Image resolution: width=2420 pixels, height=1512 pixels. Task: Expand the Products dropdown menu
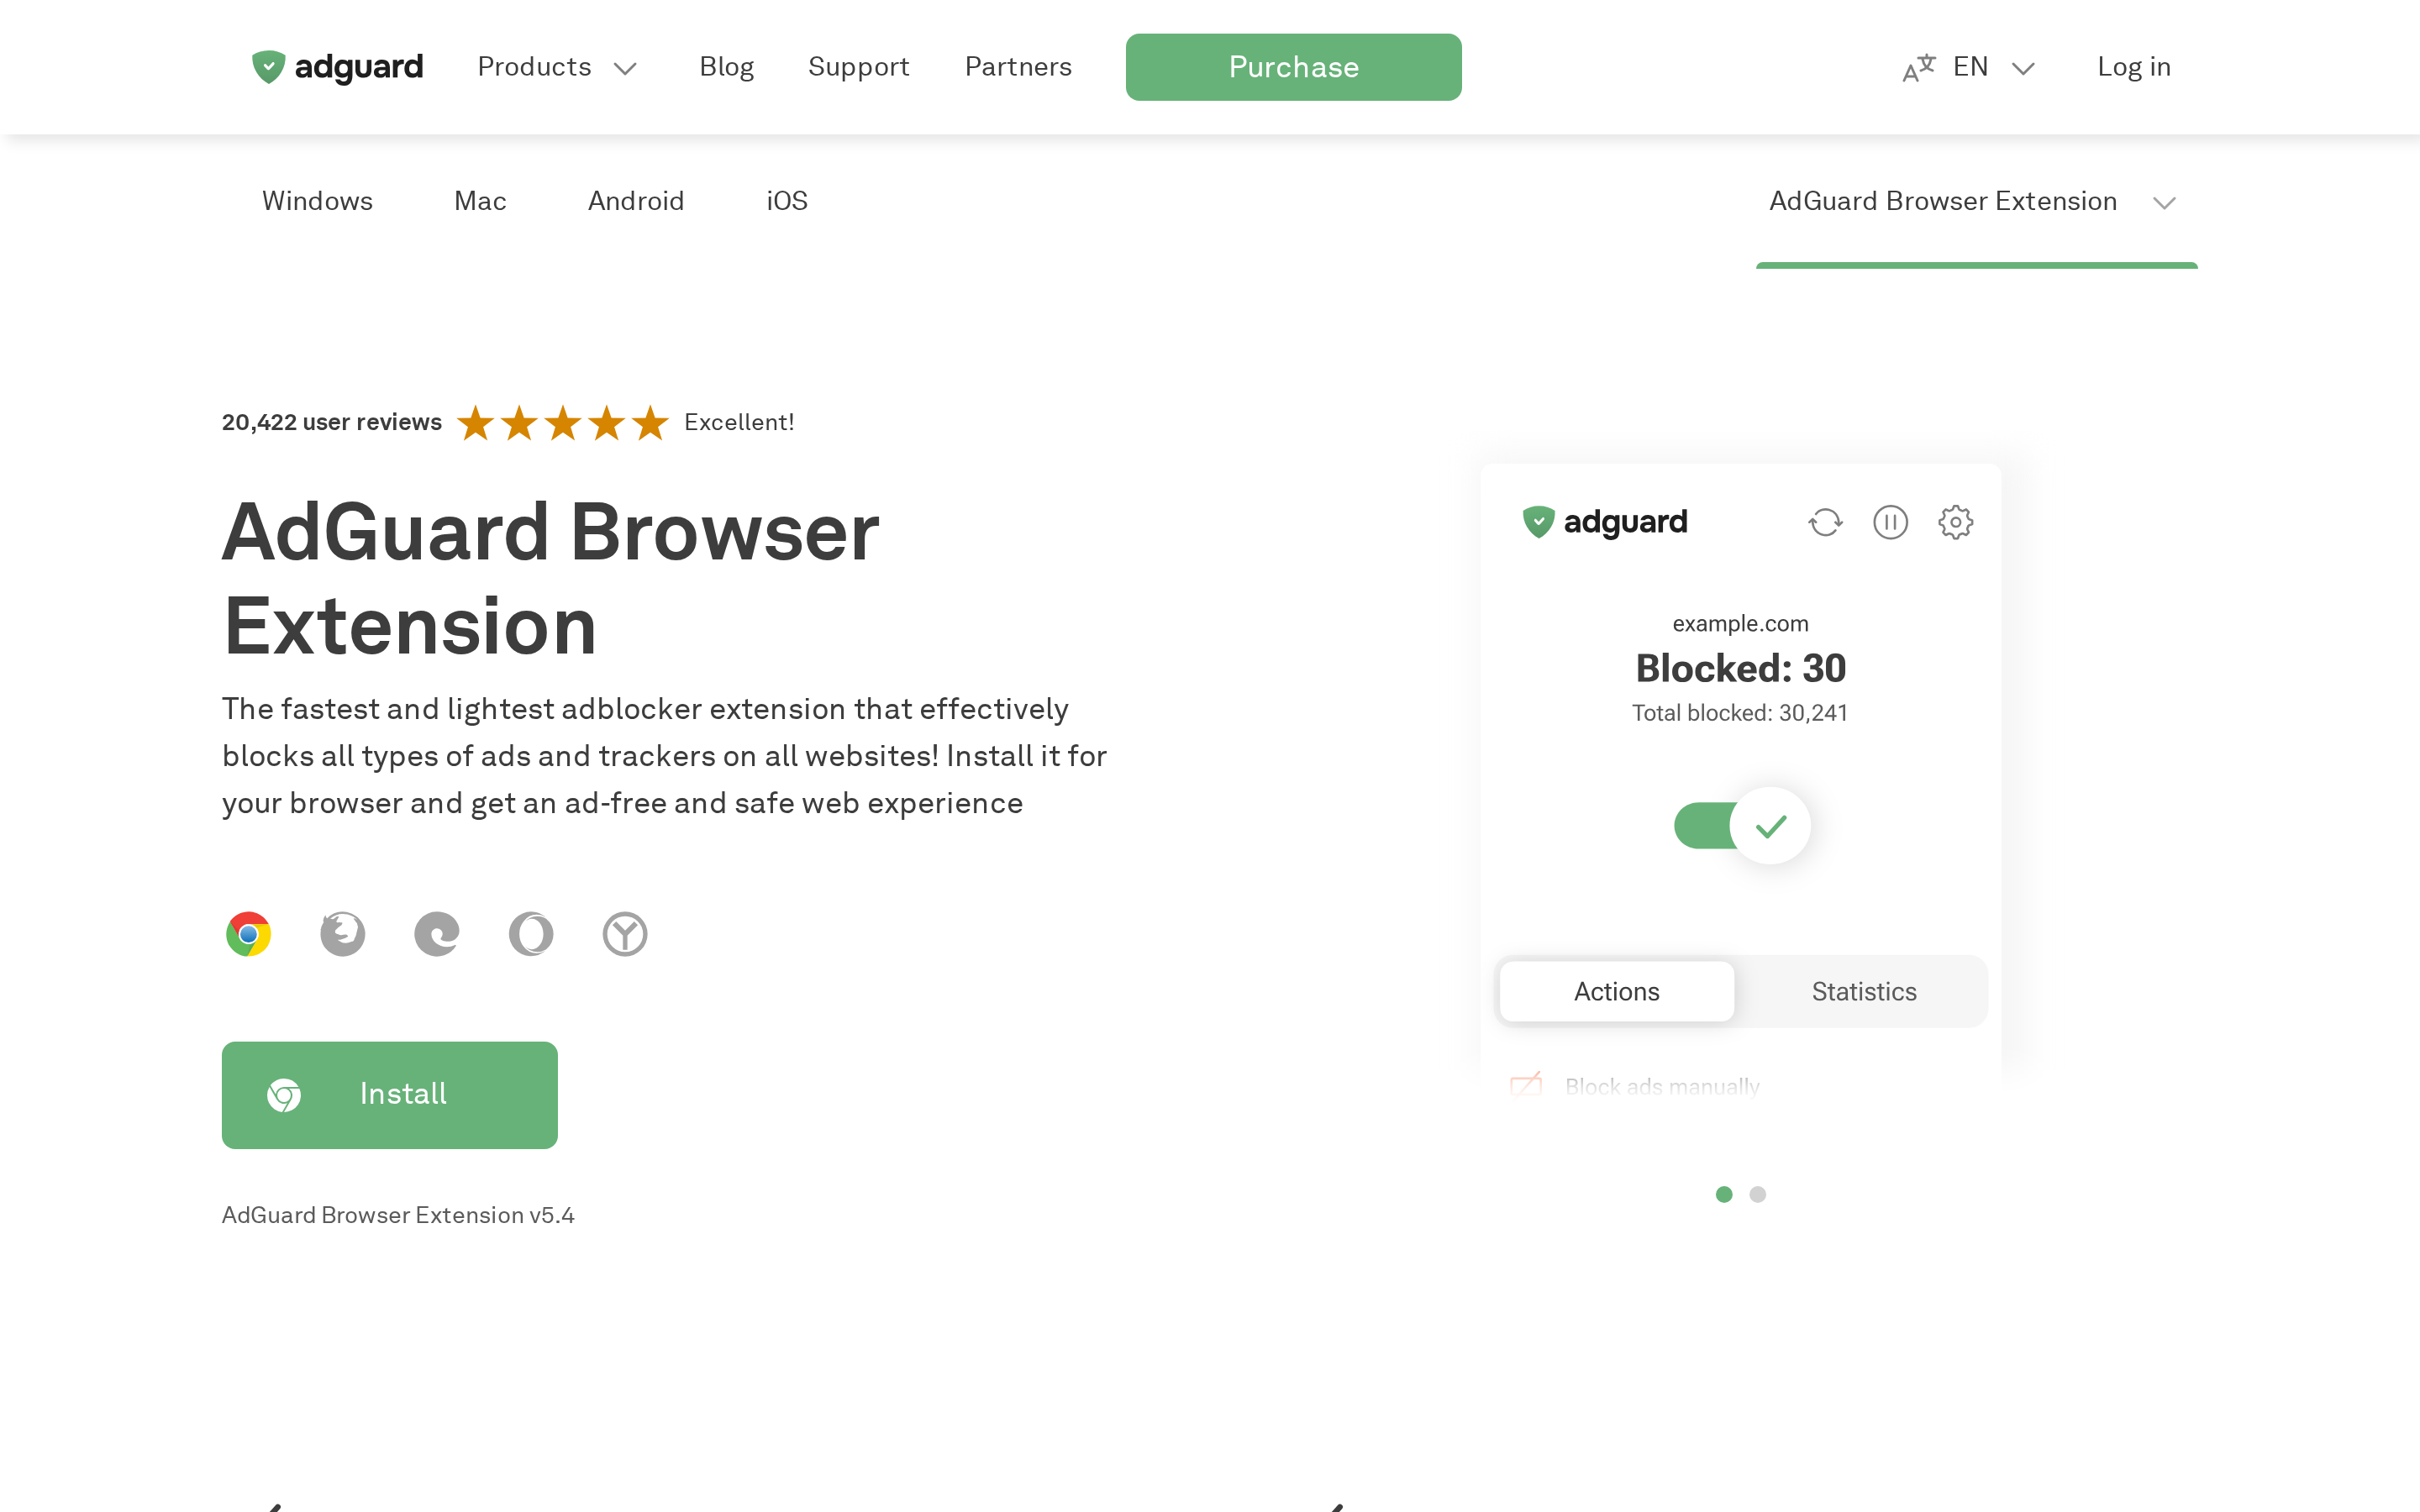click(x=558, y=67)
